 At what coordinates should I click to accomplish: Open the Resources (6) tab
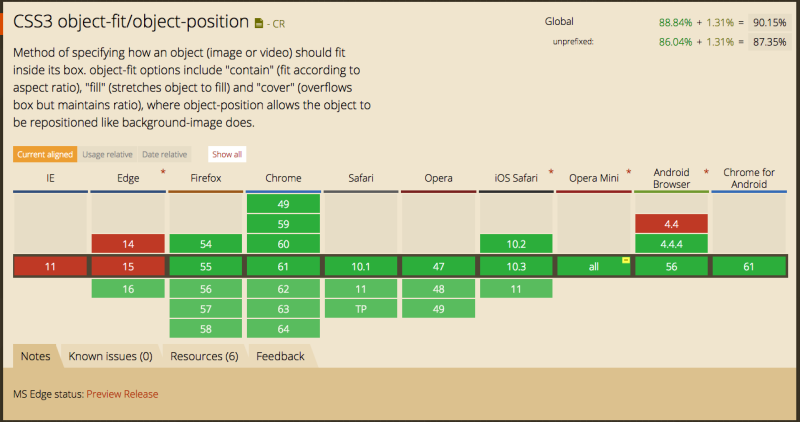point(204,356)
